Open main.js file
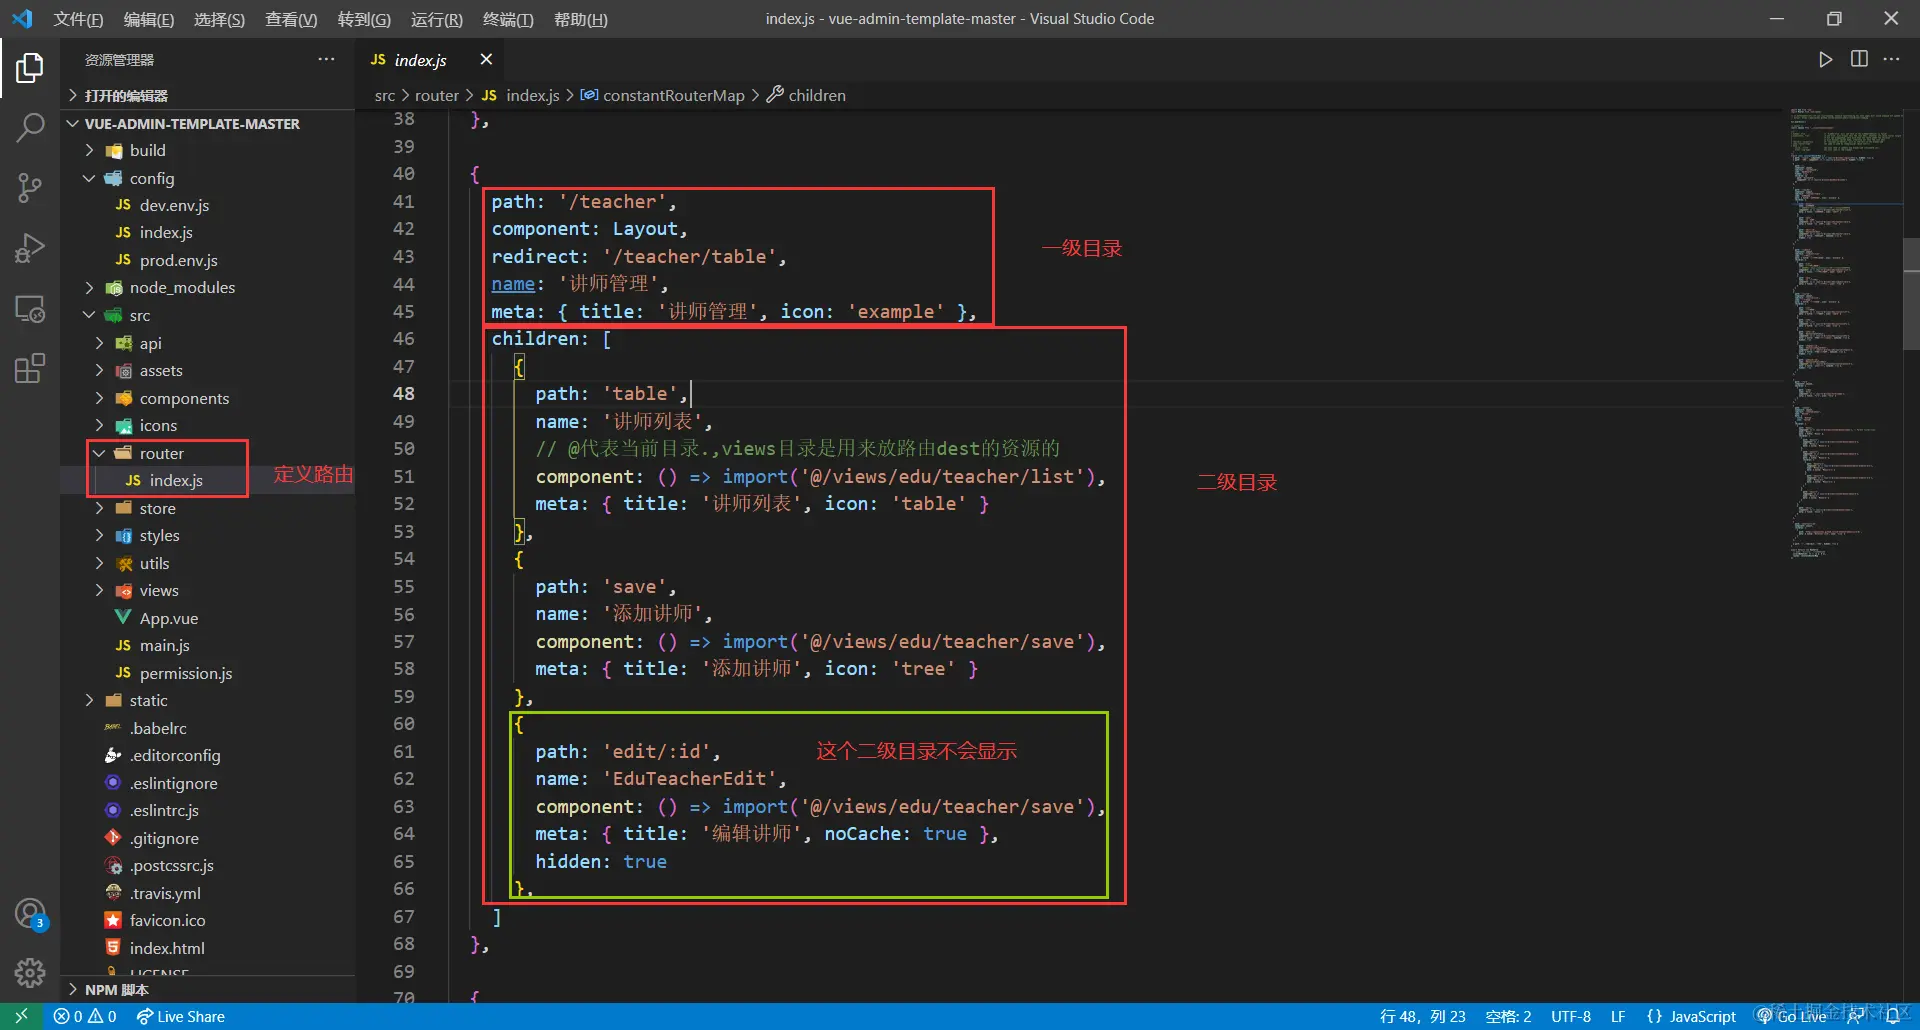Screen dimensions: 1920x1030 pyautogui.click(x=207, y=645)
